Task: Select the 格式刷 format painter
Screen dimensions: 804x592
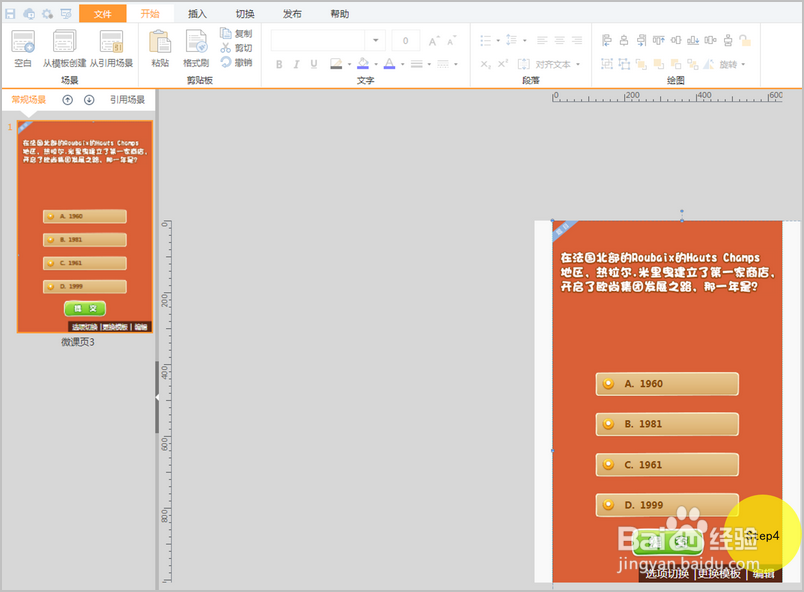Action: point(196,49)
